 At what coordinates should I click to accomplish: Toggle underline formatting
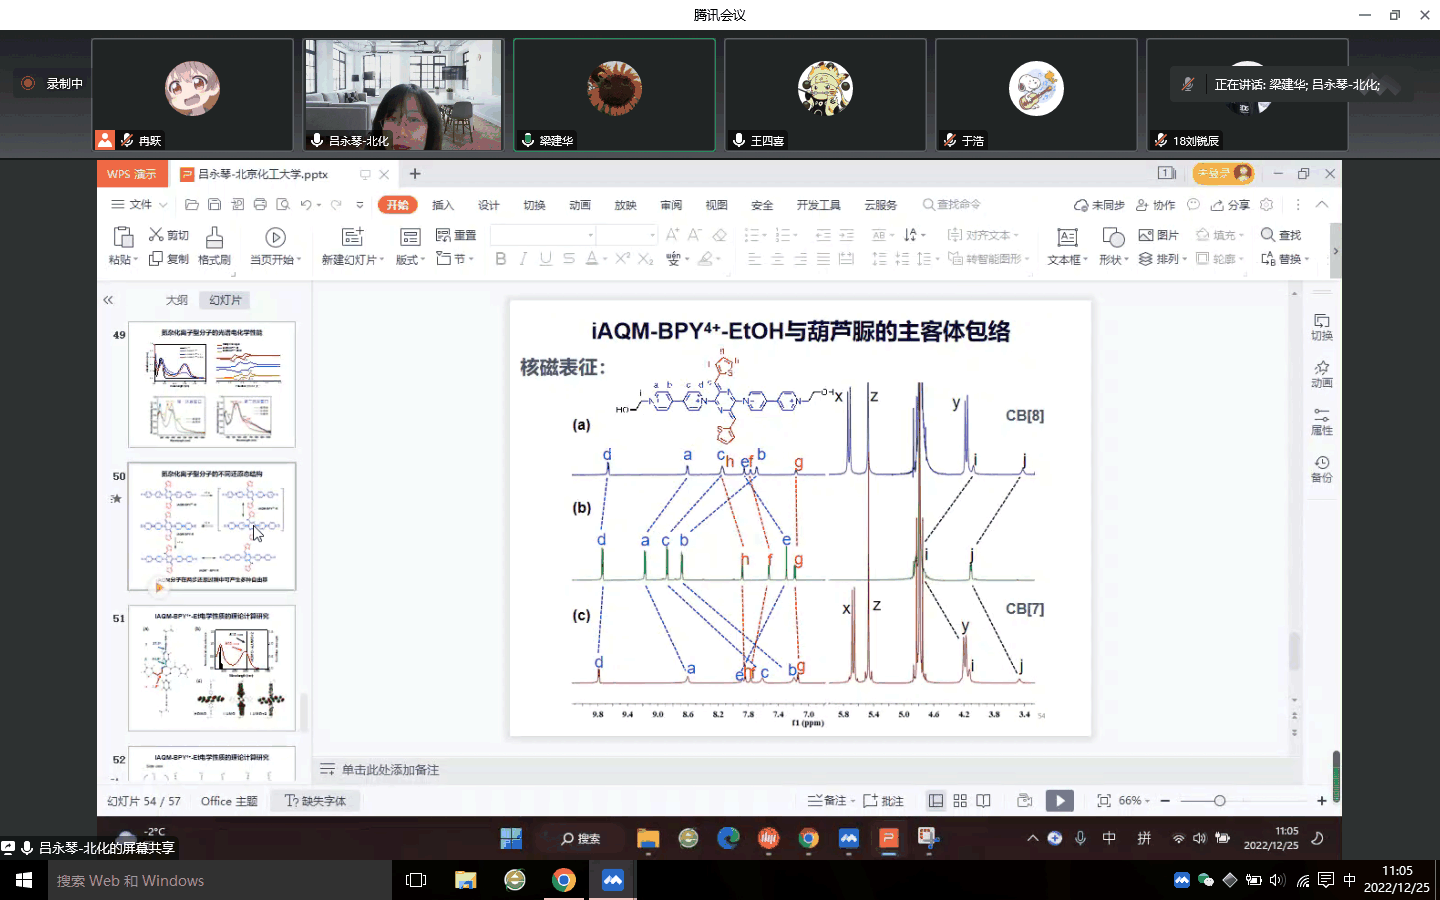(544, 258)
